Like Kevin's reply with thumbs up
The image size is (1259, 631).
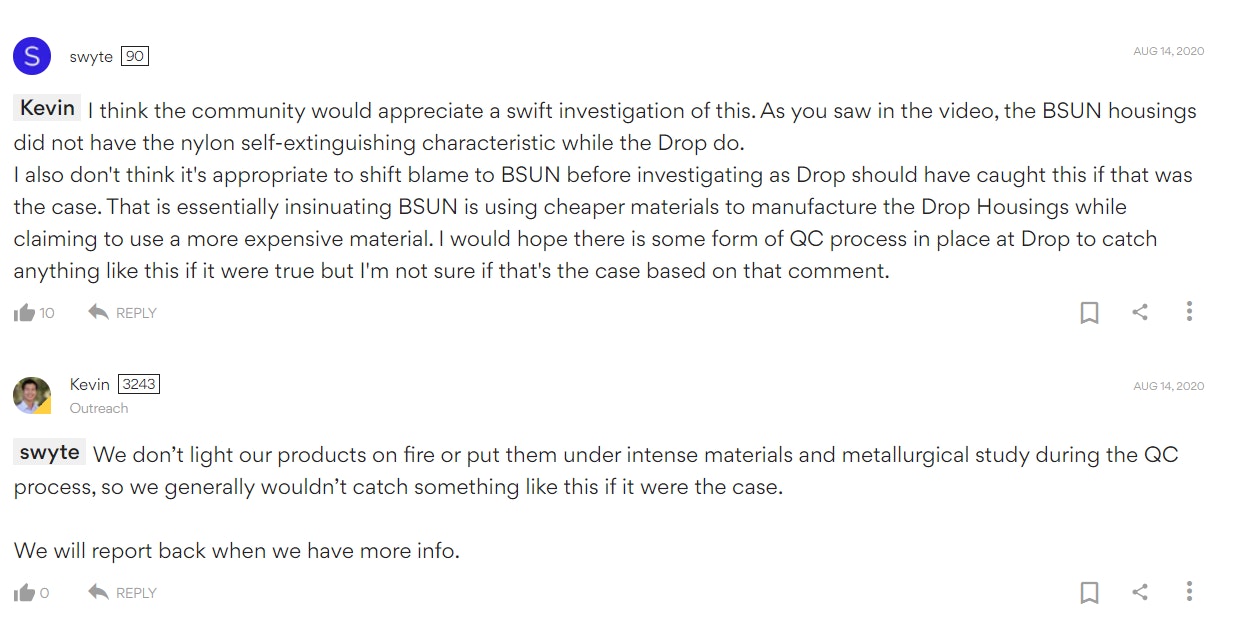pos(24,593)
